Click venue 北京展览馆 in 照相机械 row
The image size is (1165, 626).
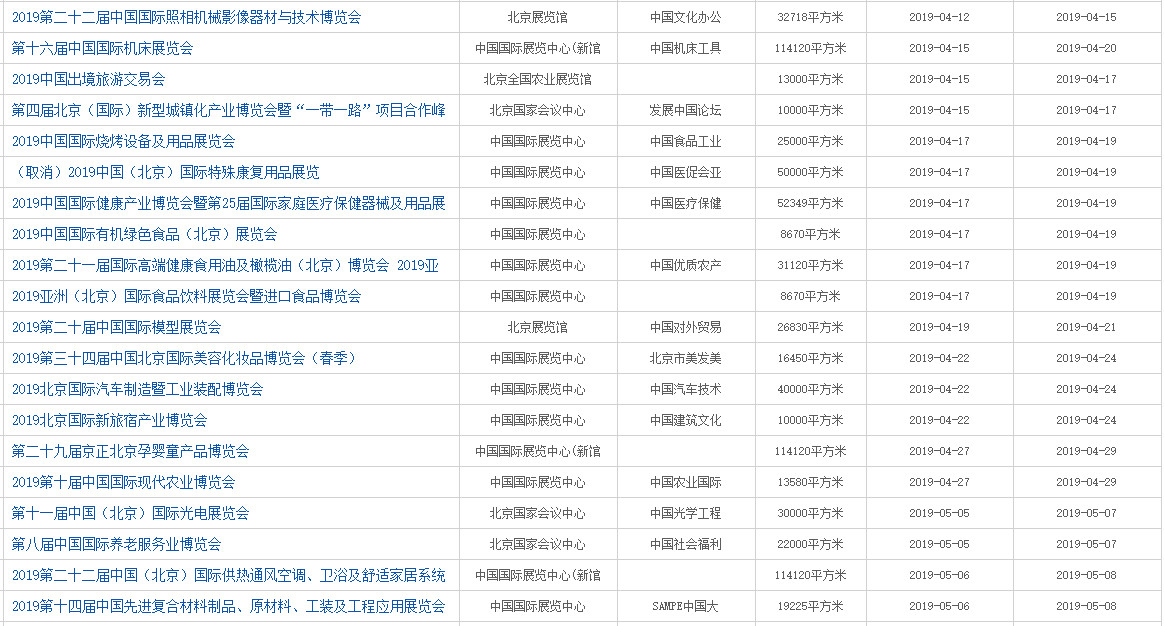coord(537,17)
